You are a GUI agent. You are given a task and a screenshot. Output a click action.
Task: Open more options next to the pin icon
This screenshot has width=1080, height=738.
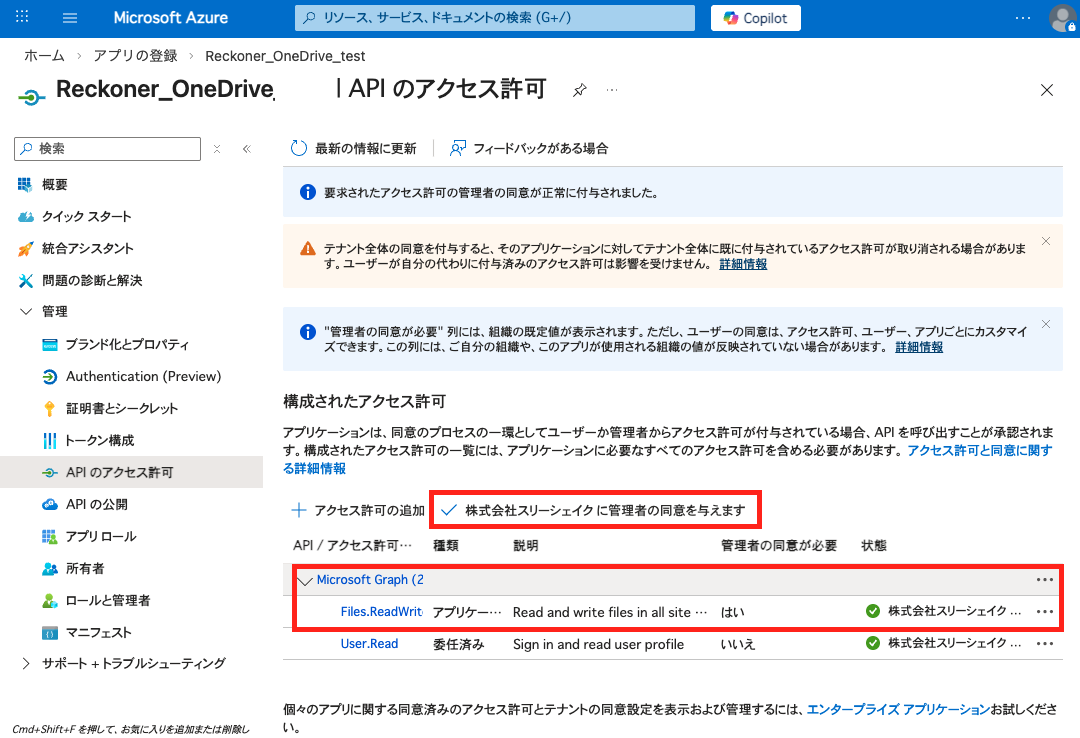[x=612, y=90]
